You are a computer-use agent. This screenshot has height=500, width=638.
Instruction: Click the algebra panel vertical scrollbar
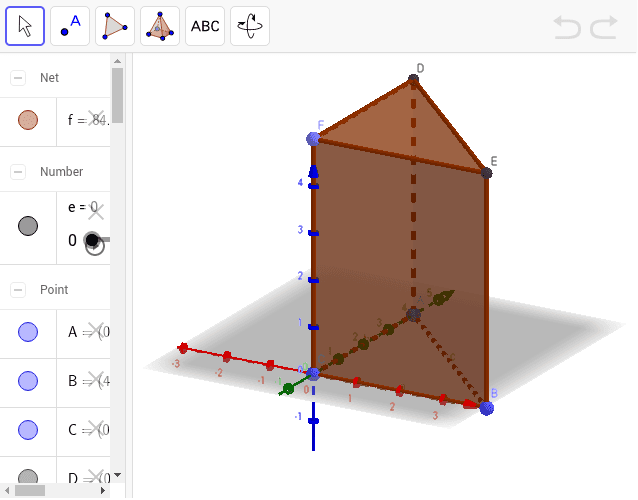click(118, 96)
